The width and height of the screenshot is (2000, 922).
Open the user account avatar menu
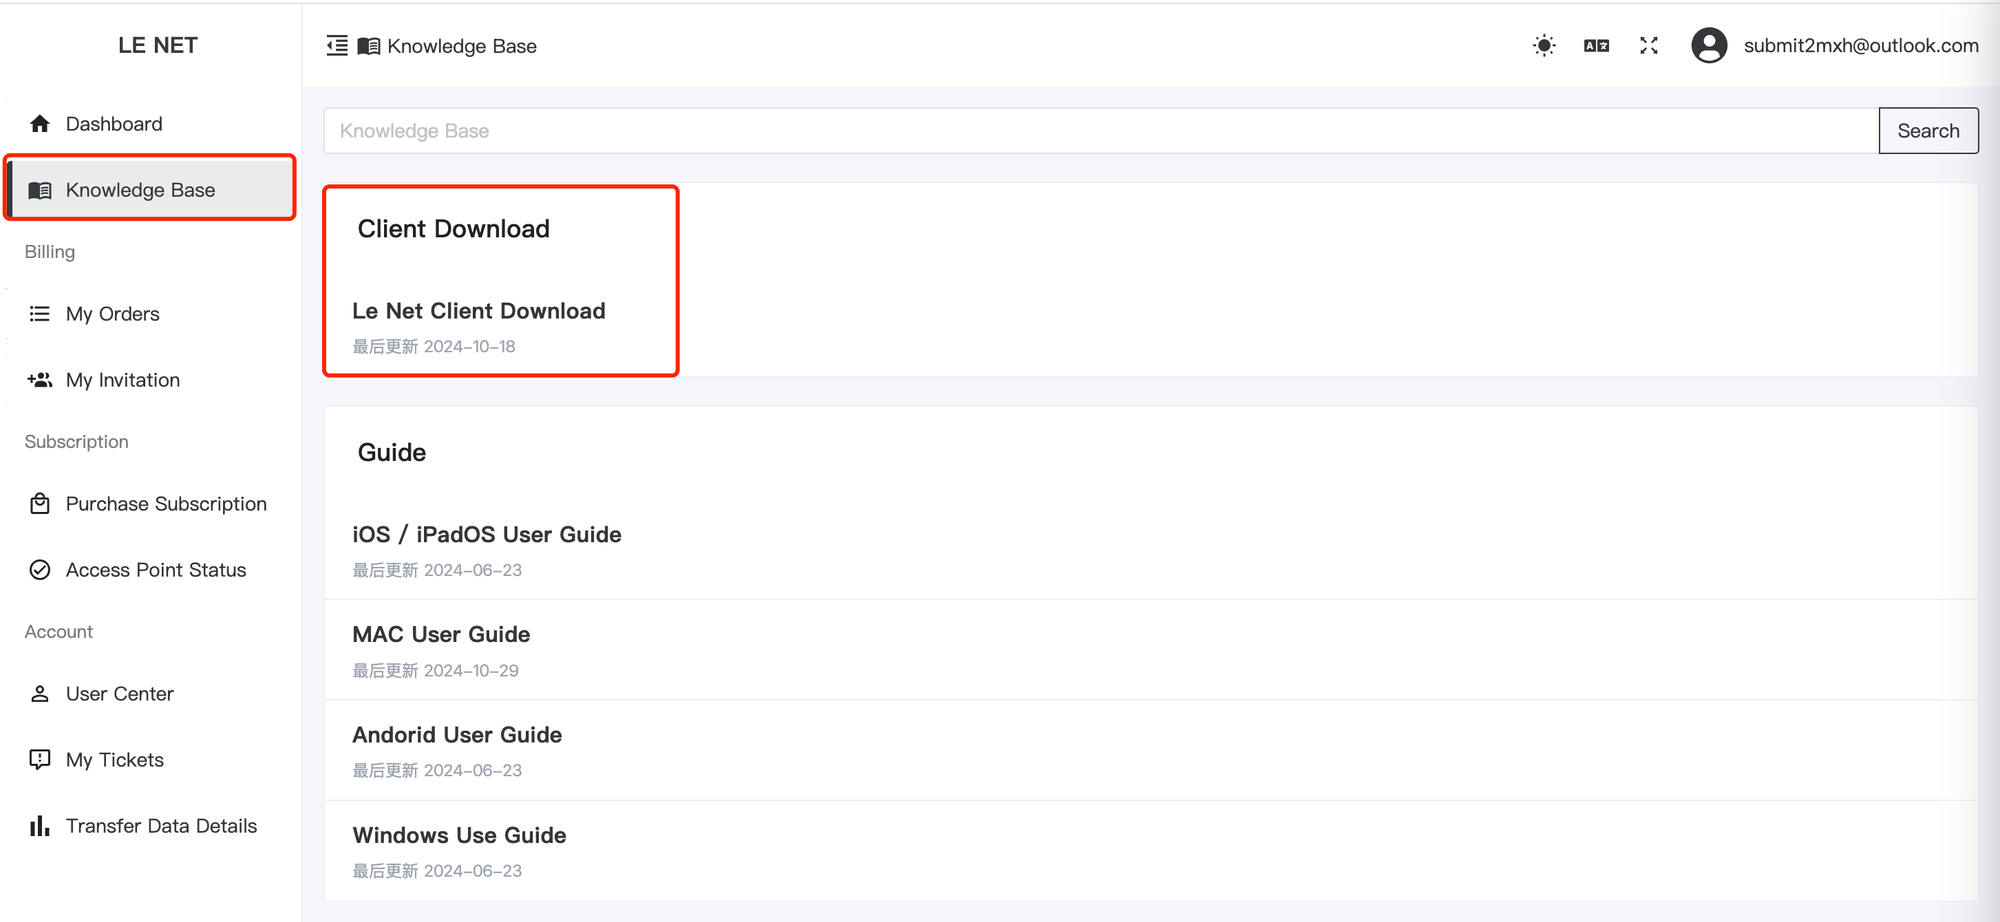coord(1709,46)
